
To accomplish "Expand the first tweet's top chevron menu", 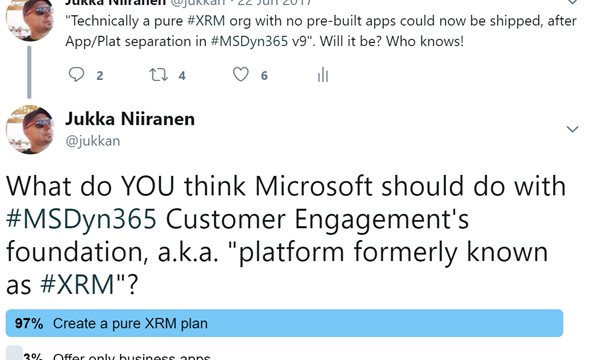I will [572, 2].
